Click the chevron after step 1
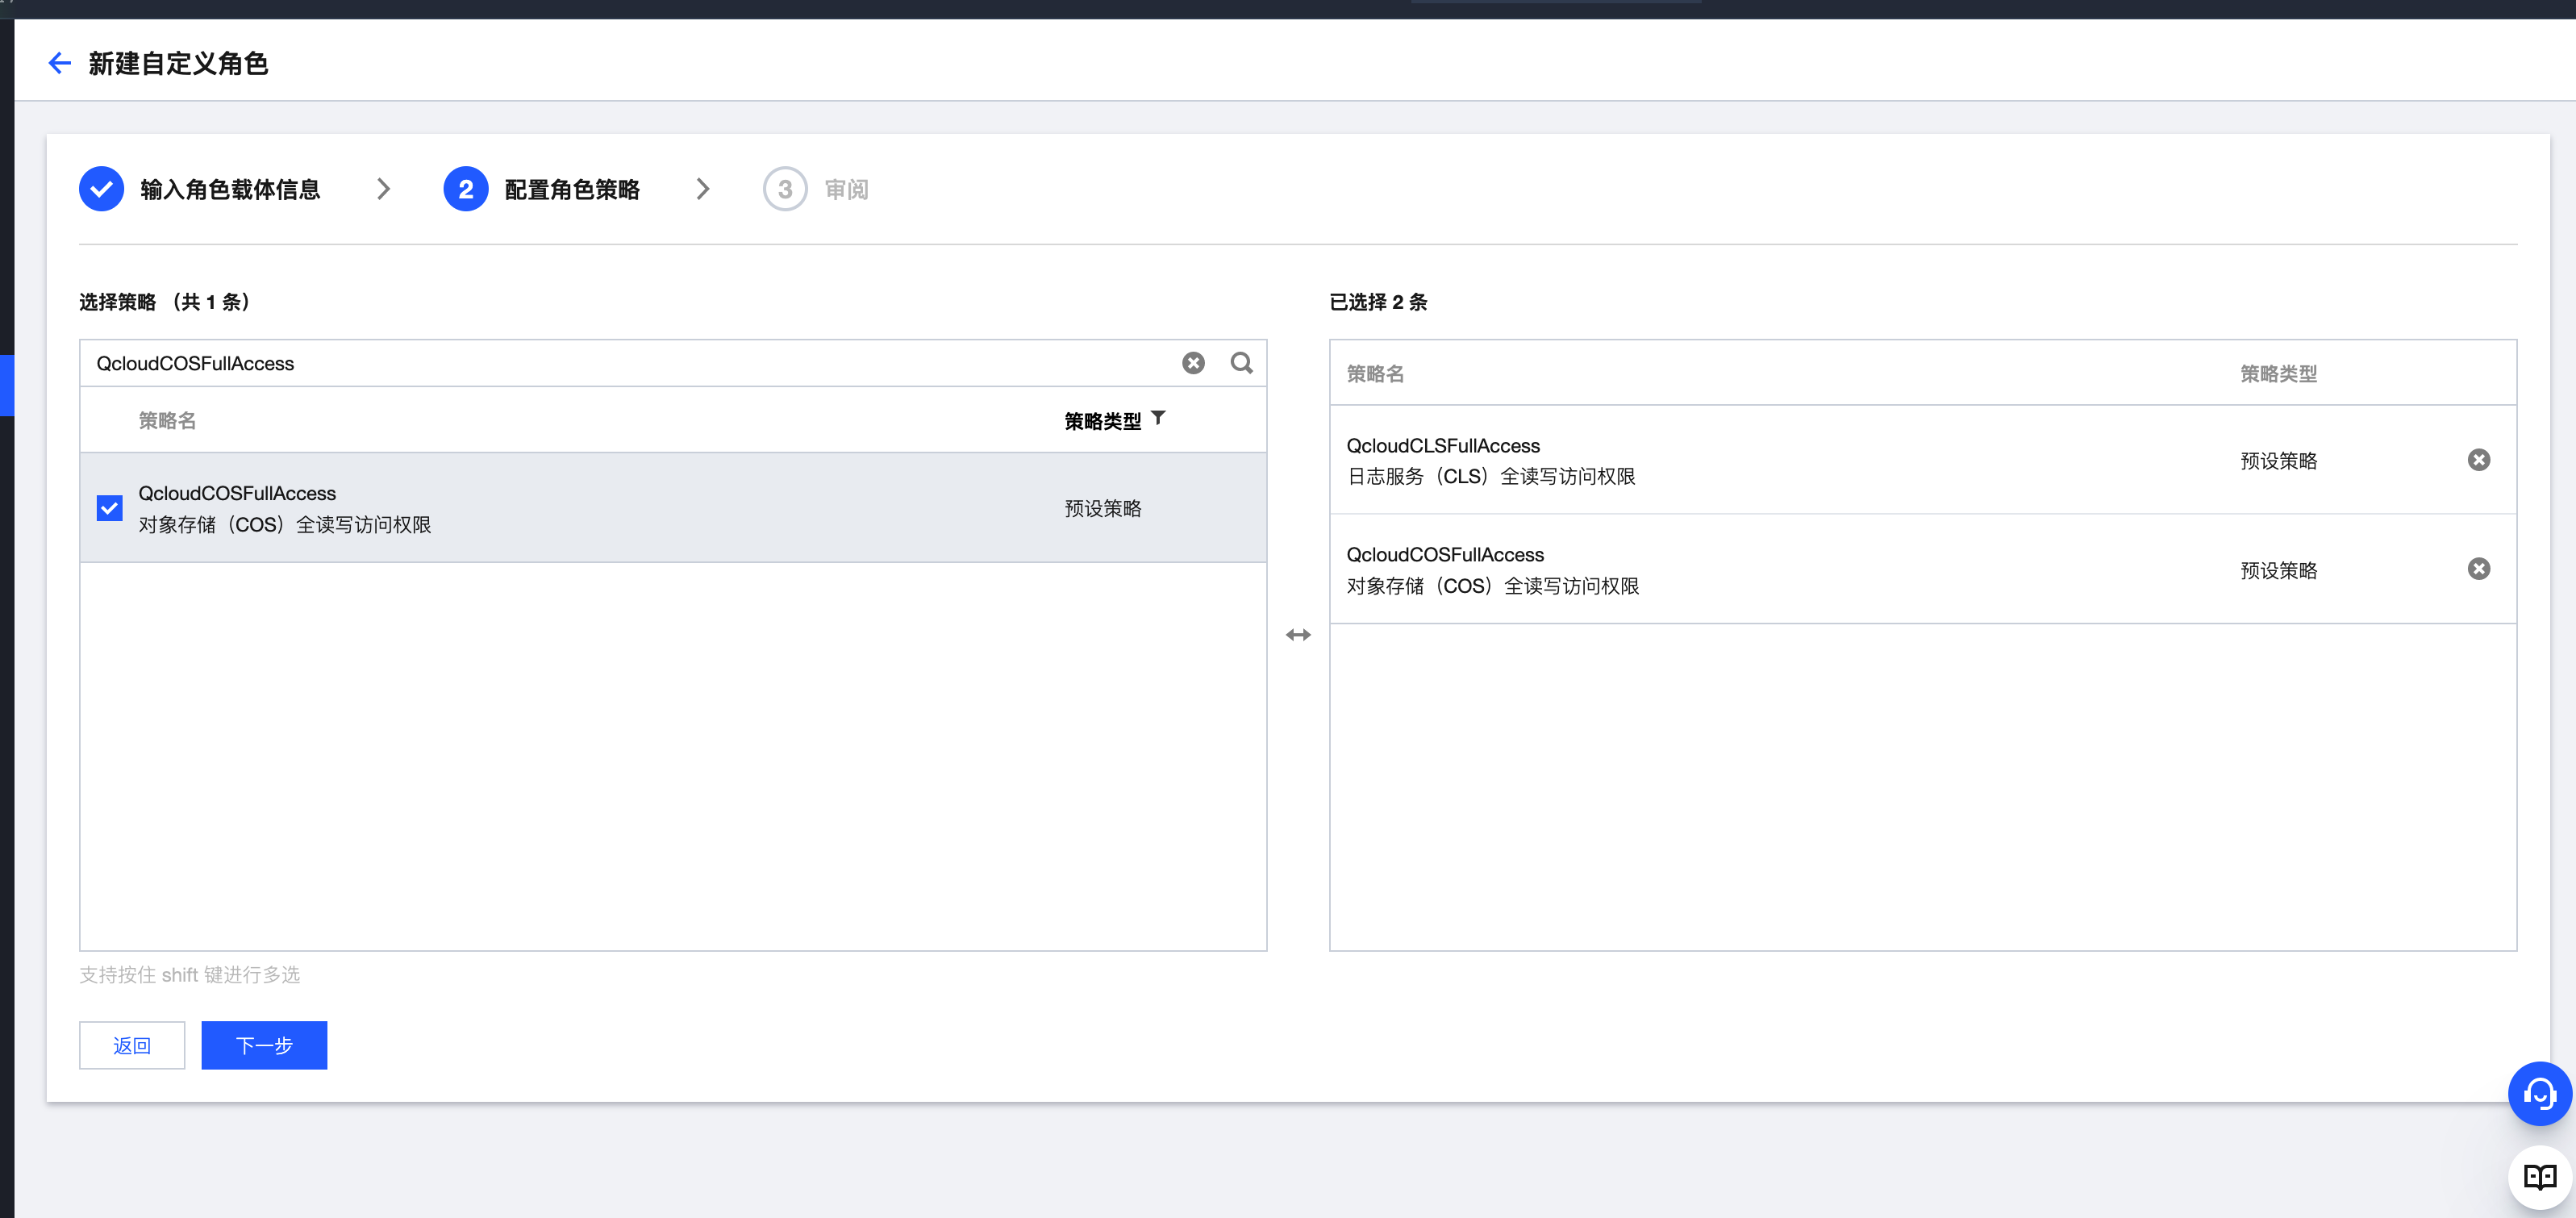 click(x=383, y=189)
